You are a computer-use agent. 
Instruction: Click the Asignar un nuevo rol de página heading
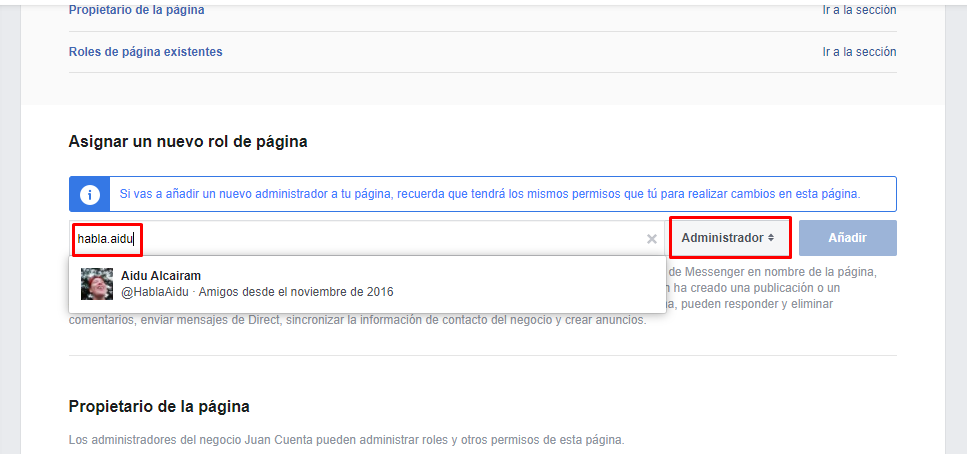187,142
